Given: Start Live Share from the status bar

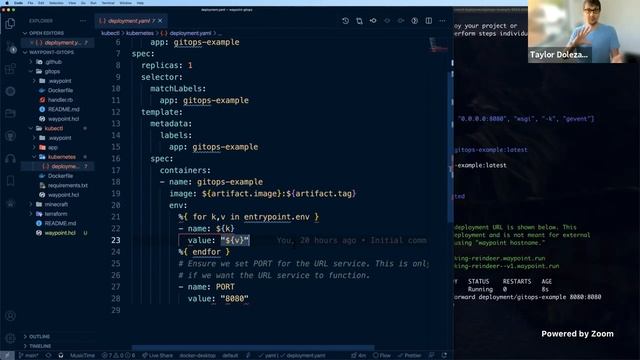Looking at the screenshot, I should coord(157,356).
